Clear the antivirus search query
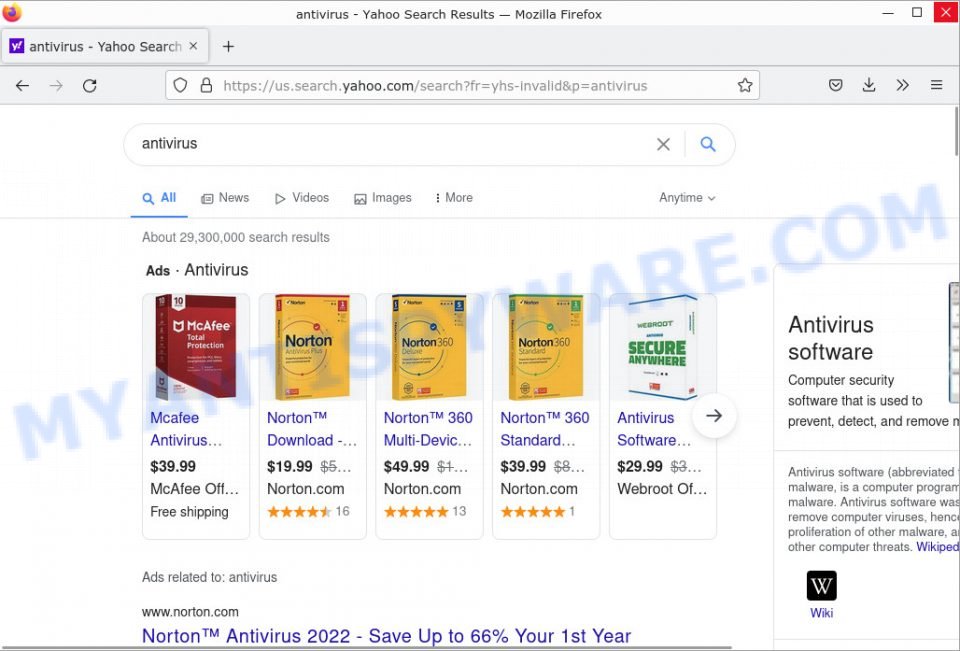Viewport: 960px width, 651px height. tap(663, 144)
